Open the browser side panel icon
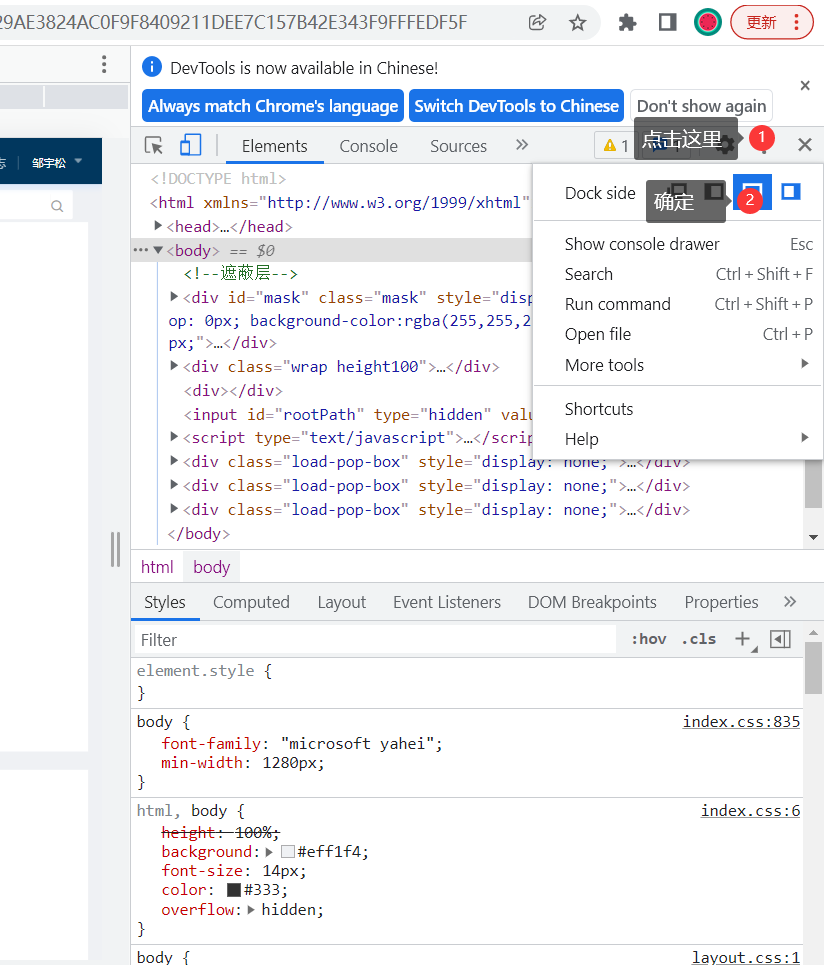This screenshot has width=824, height=965. [668, 22]
